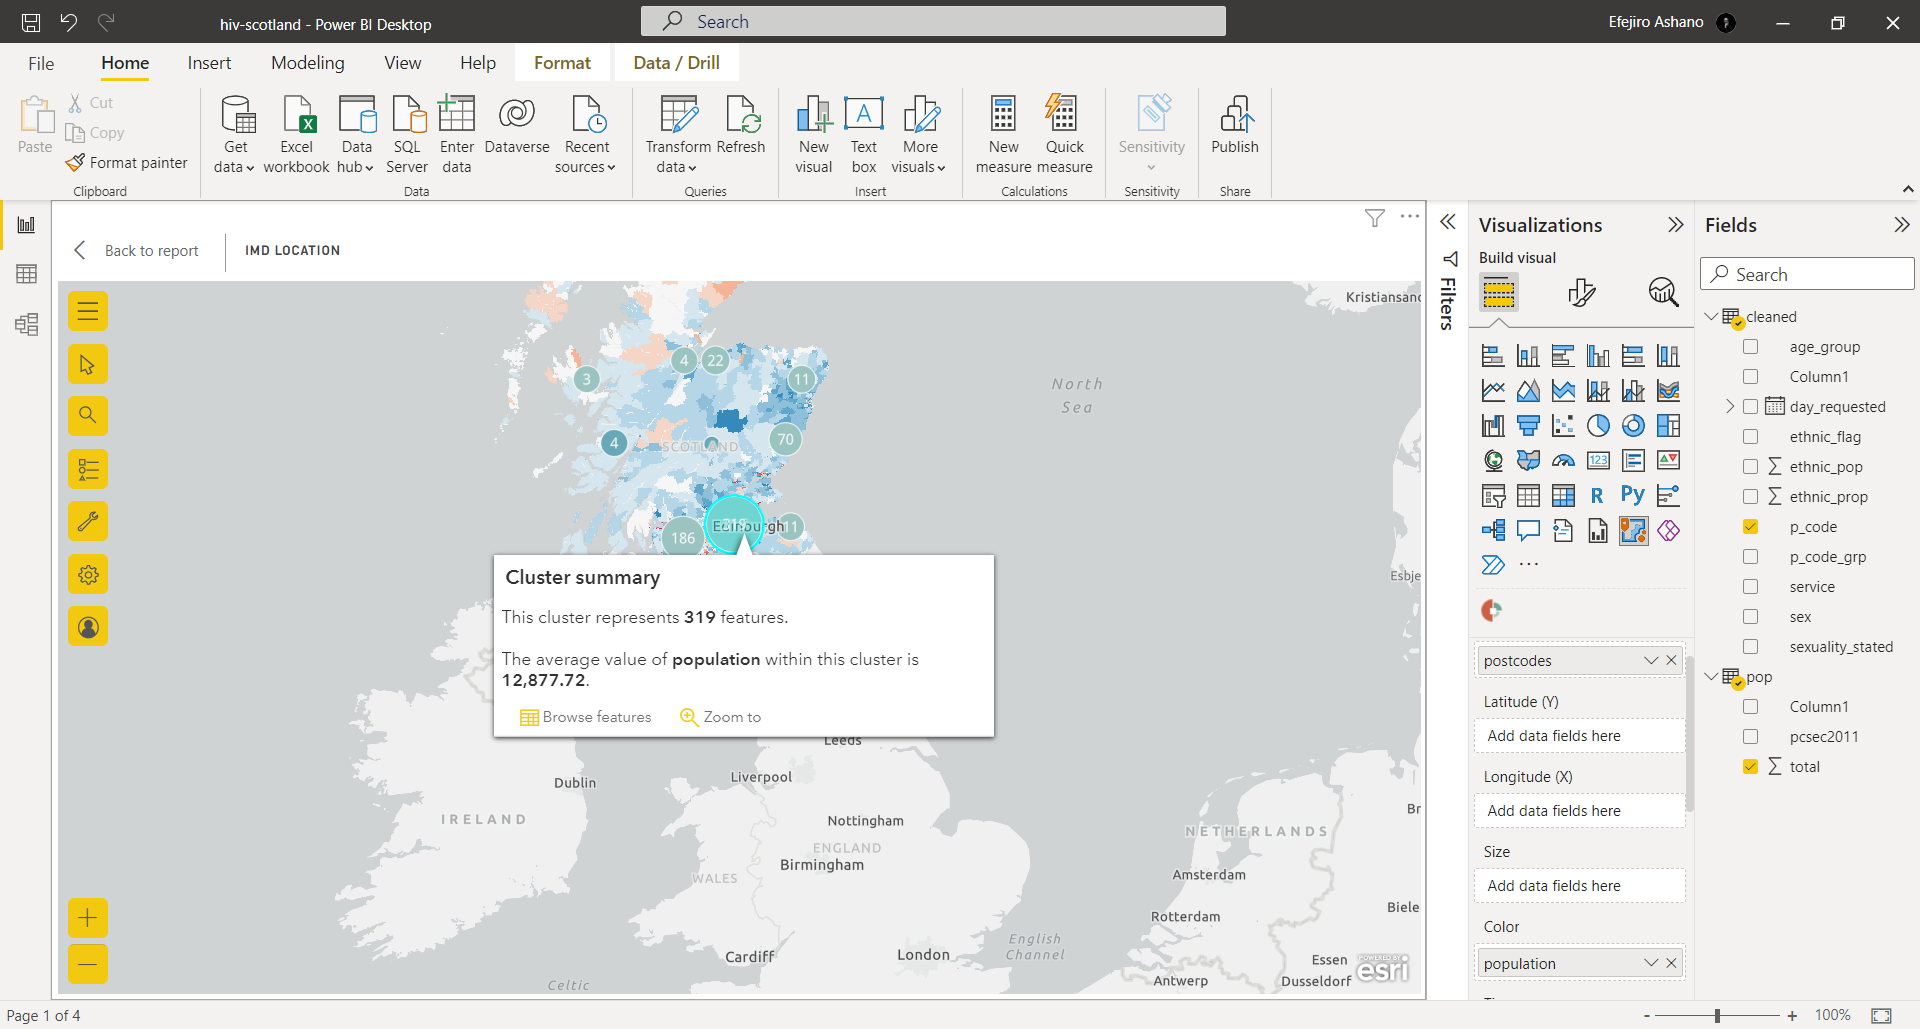Click Zoom to in cluster popup
Image resolution: width=1920 pixels, height=1029 pixels.
coord(720,717)
